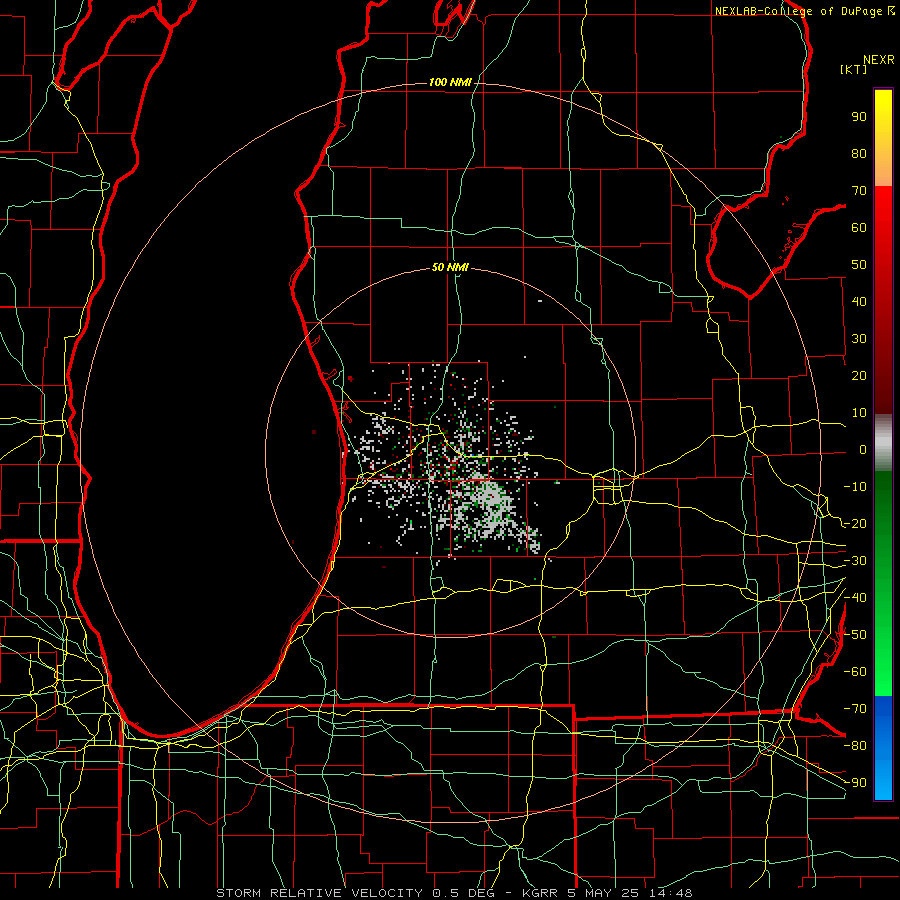The height and width of the screenshot is (900, 900).
Task: Click the positive 10 knot scale value
Action: coord(859,413)
